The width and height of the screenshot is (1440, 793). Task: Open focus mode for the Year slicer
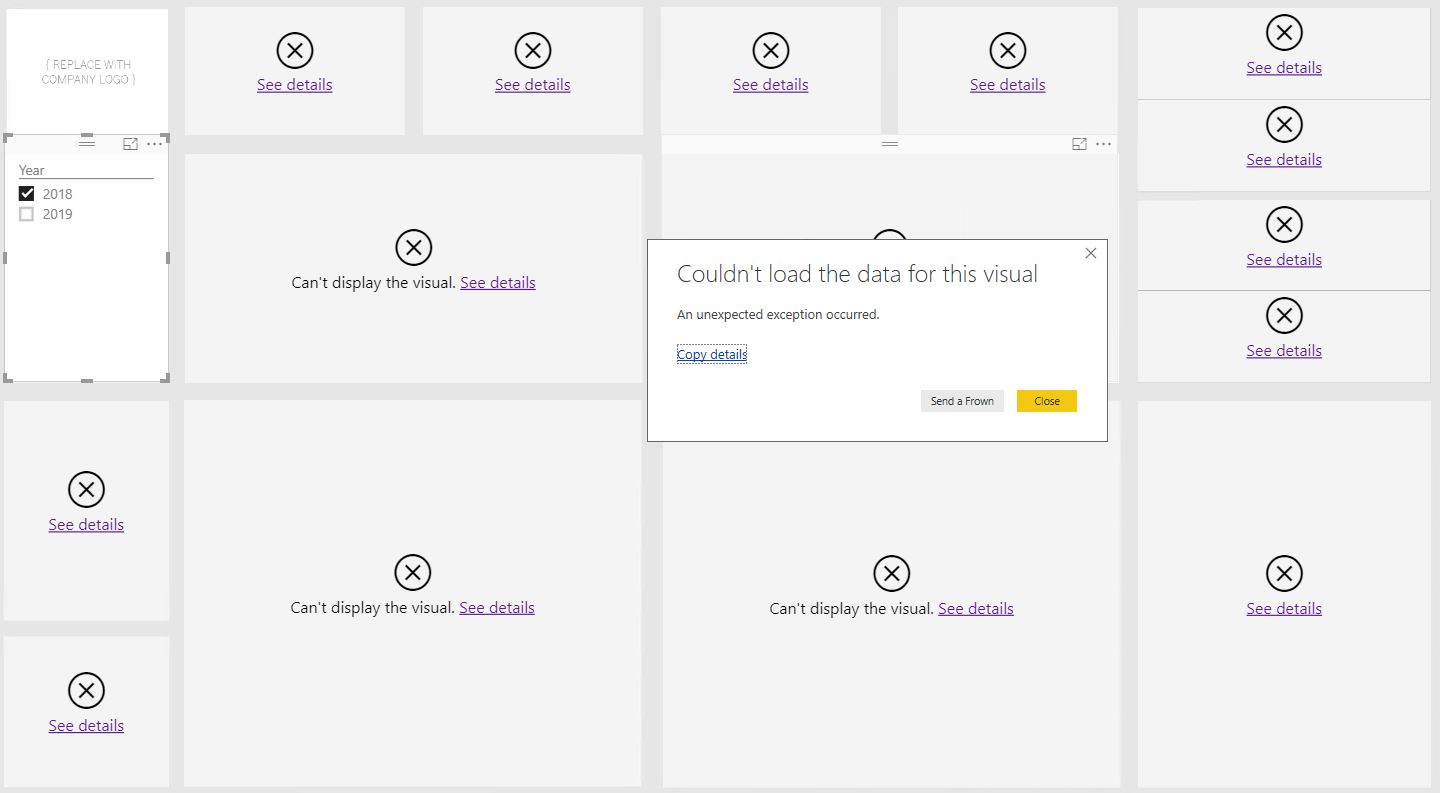point(130,144)
